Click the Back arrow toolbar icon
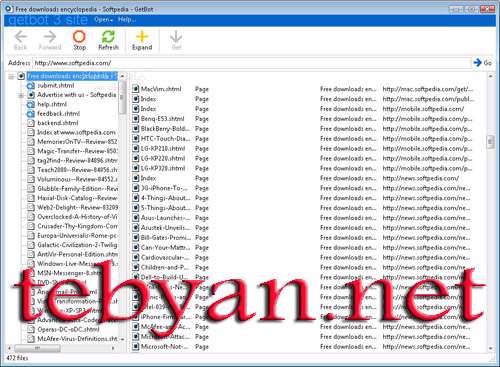Screen dimensions: 500x367 tap(21, 37)
